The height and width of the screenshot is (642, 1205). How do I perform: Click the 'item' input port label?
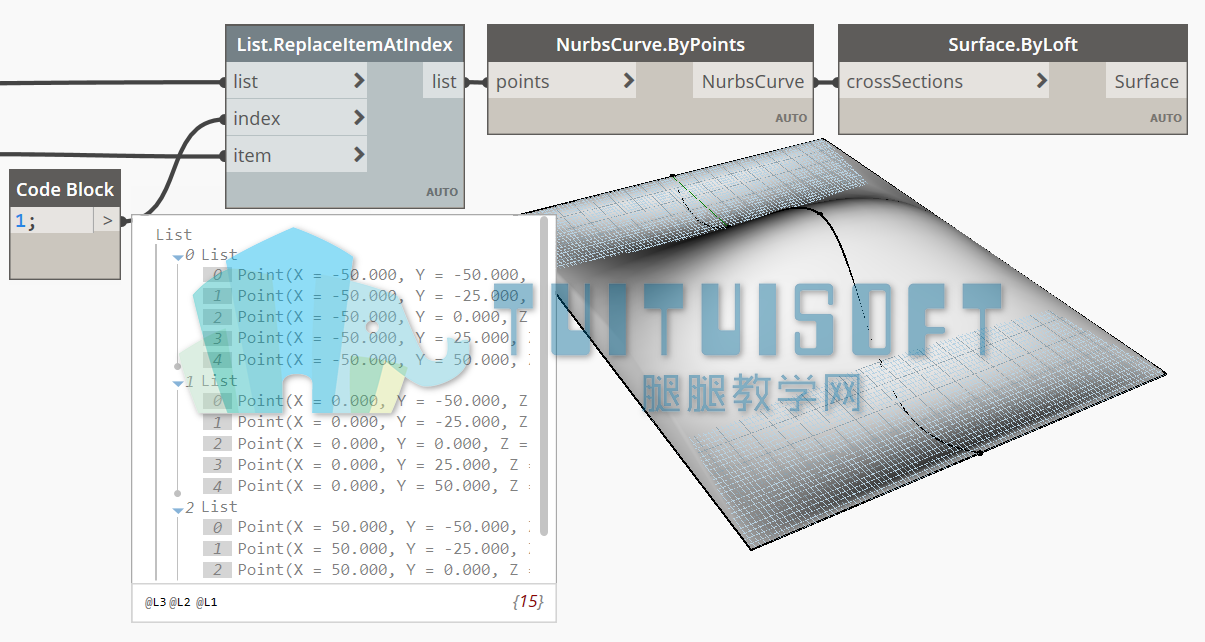tap(252, 155)
